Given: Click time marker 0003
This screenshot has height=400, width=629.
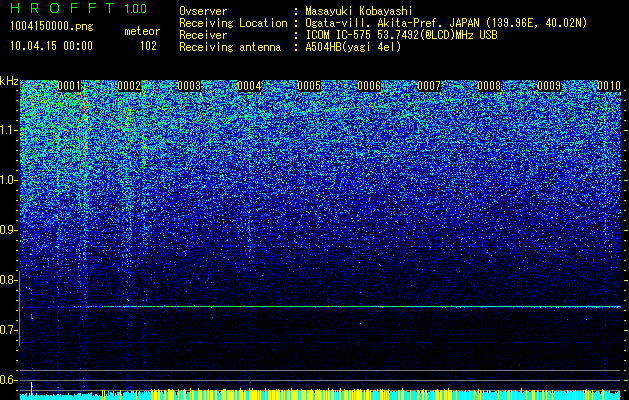Looking at the screenshot, I should click(x=189, y=86).
